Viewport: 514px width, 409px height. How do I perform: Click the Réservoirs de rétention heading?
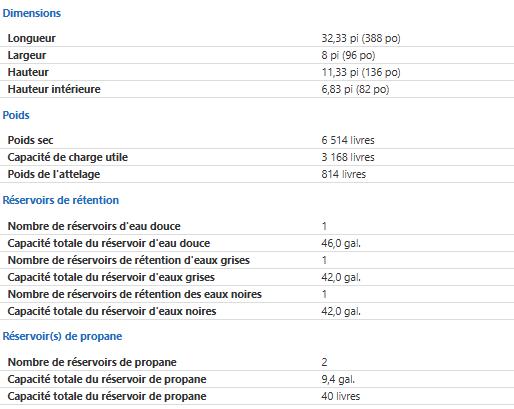pos(61,200)
